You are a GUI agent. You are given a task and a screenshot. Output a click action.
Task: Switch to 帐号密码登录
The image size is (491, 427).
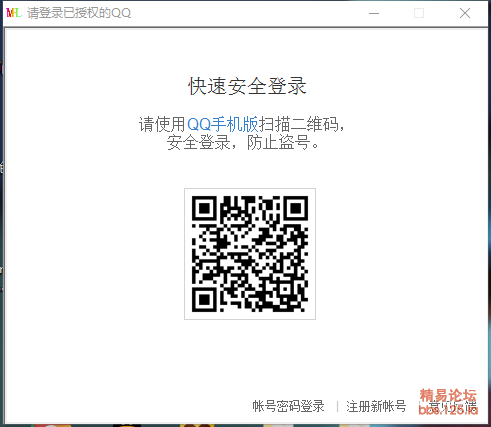[288, 406]
